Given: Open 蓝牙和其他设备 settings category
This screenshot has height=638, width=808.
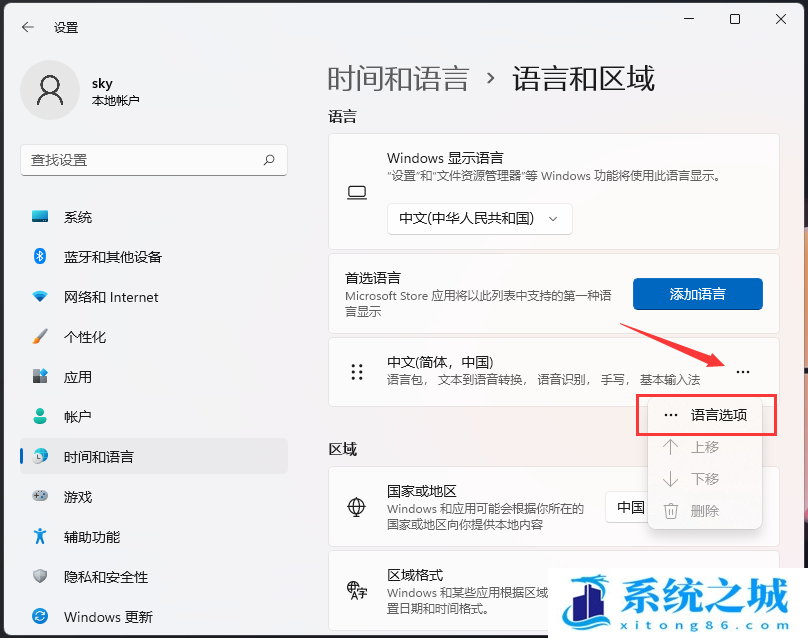Looking at the screenshot, I should click(x=154, y=256).
